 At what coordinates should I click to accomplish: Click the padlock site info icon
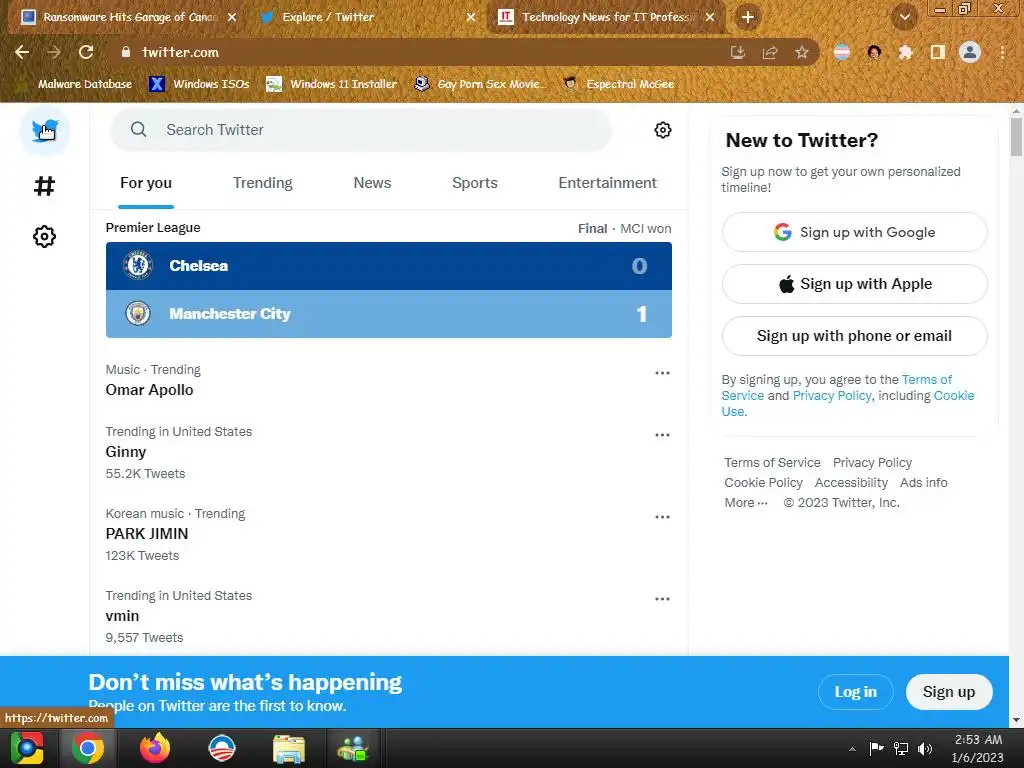(126, 52)
